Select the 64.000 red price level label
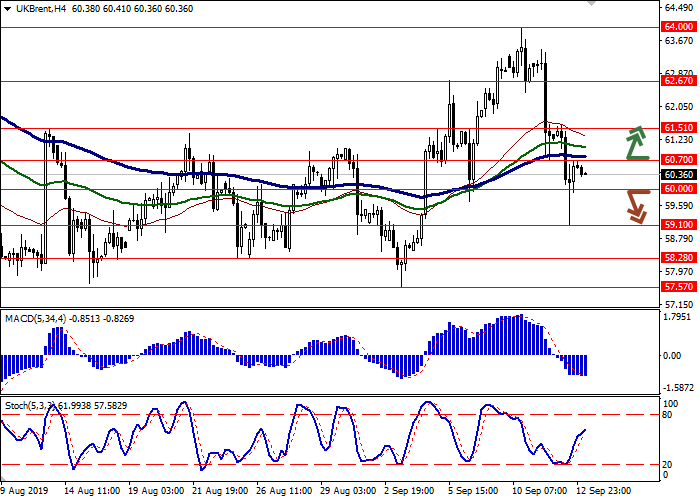Image resolution: width=700 pixels, height=500 pixels. (x=679, y=27)
